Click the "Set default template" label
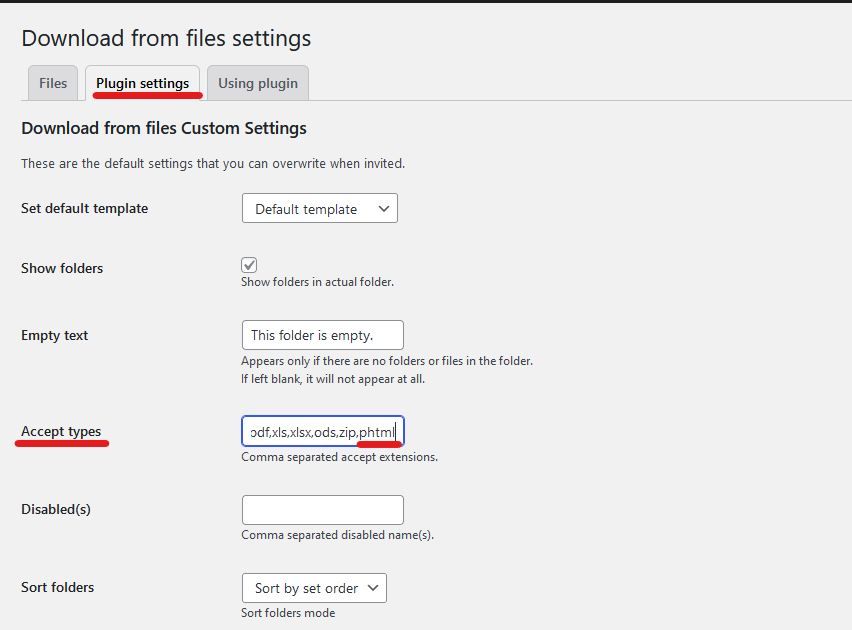This screenshot has height=630, width=852. (x=84, y=209)
